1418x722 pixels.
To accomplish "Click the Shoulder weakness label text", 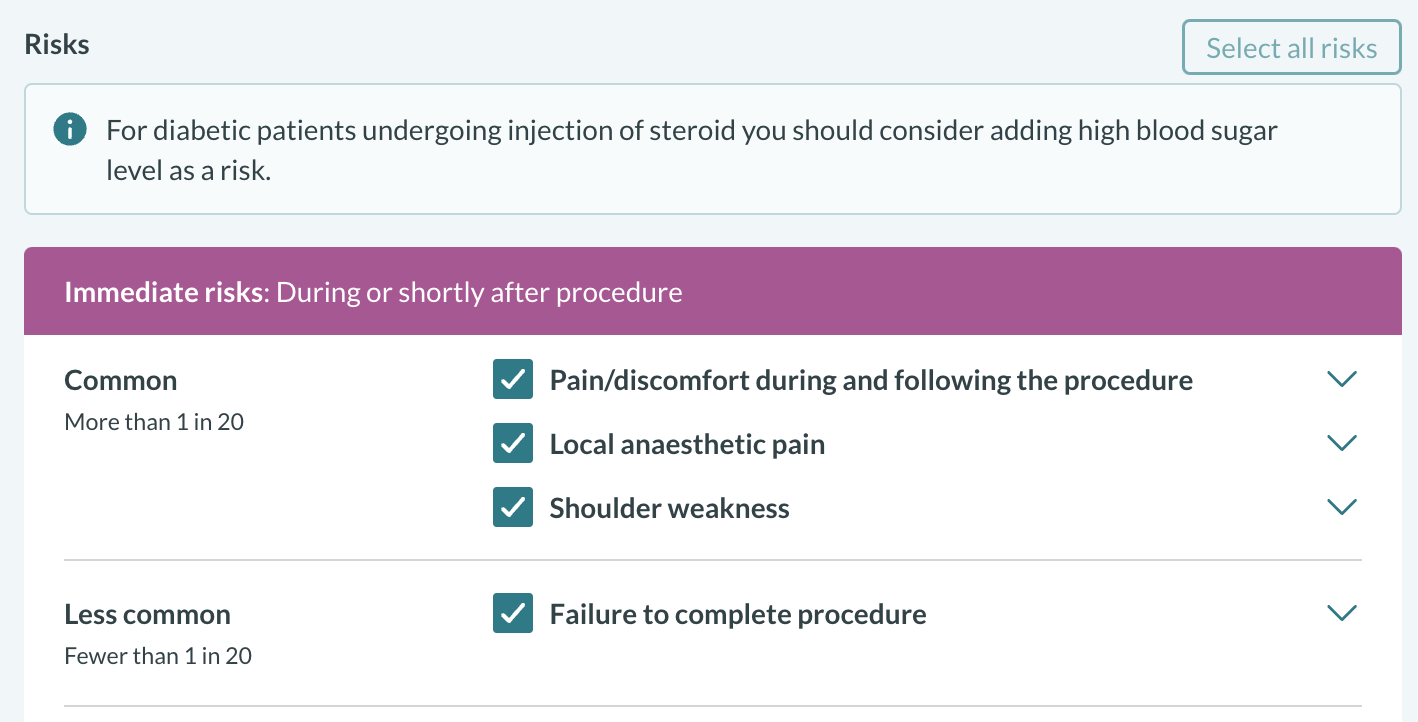I will tap(669, 509).
